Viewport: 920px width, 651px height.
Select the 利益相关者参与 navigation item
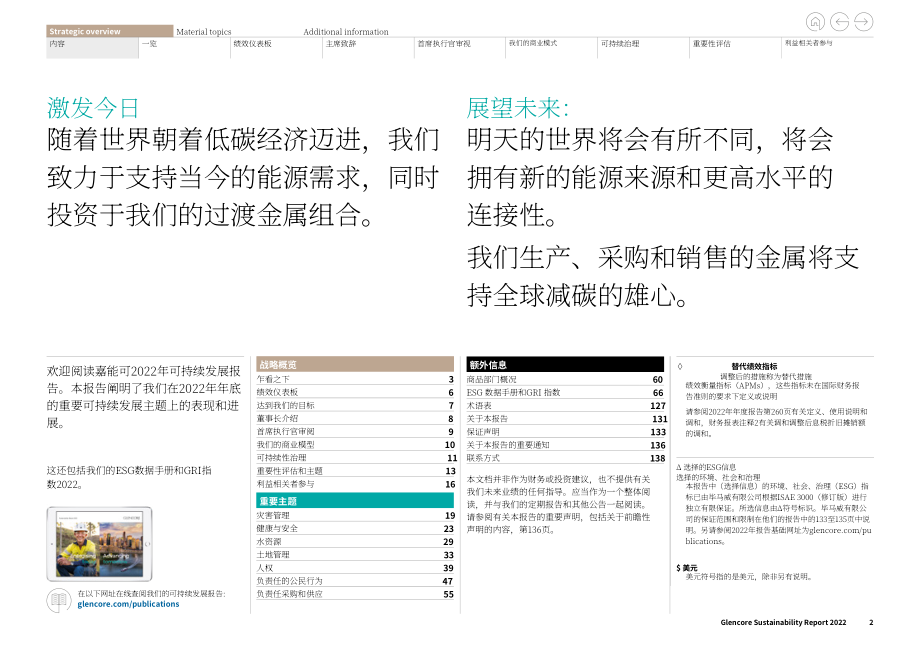(827, 48)
